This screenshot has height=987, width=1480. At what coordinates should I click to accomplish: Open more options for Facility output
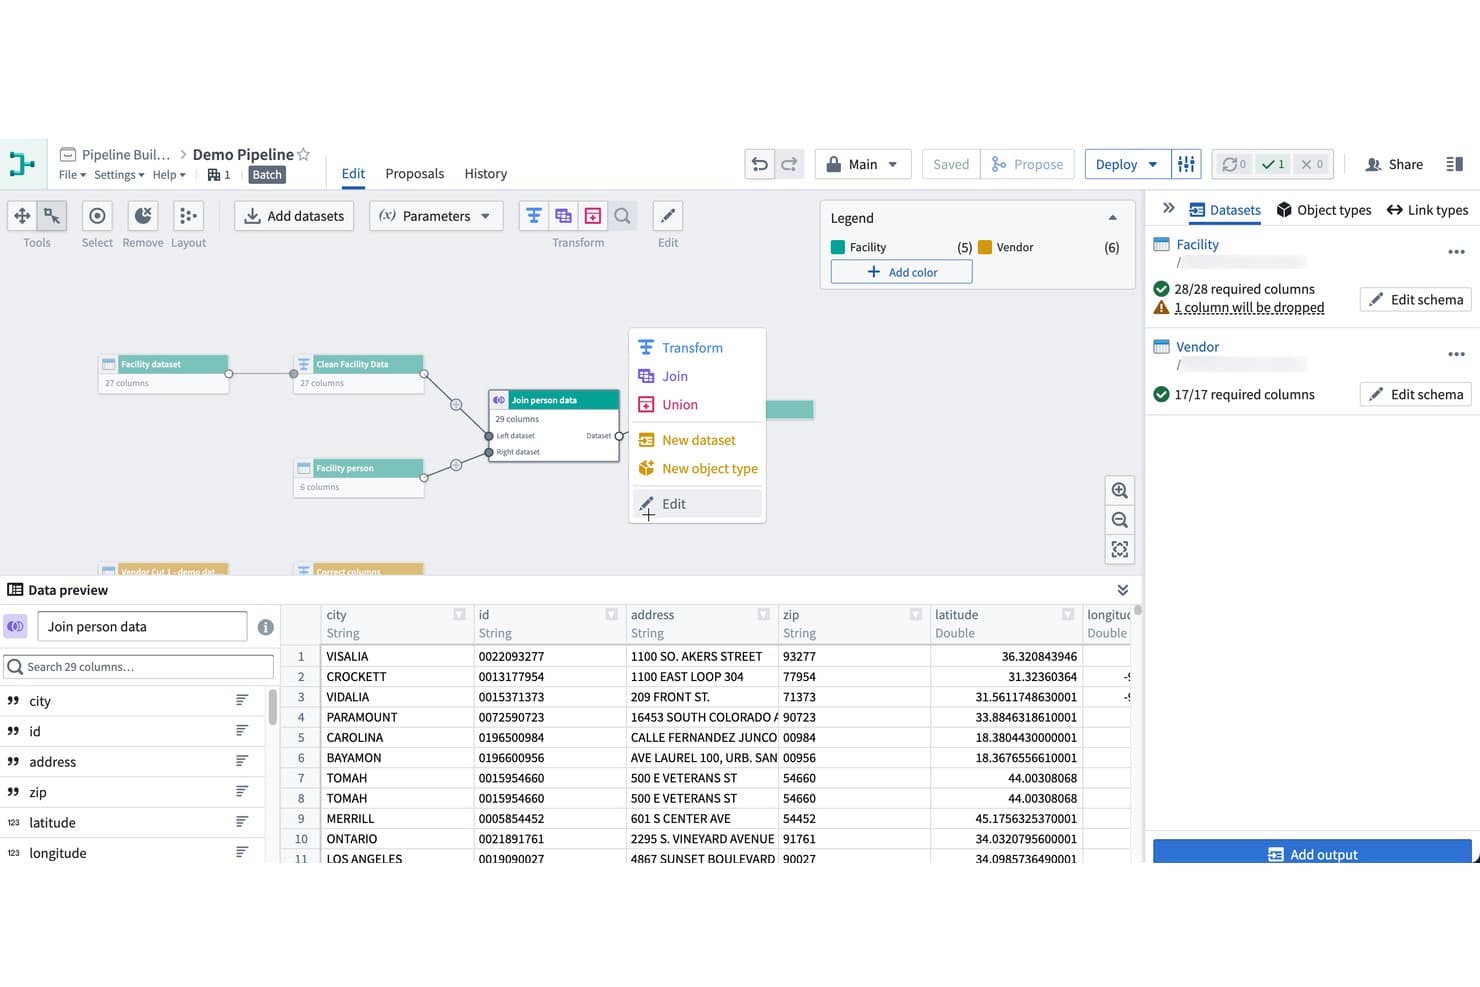1456,252
